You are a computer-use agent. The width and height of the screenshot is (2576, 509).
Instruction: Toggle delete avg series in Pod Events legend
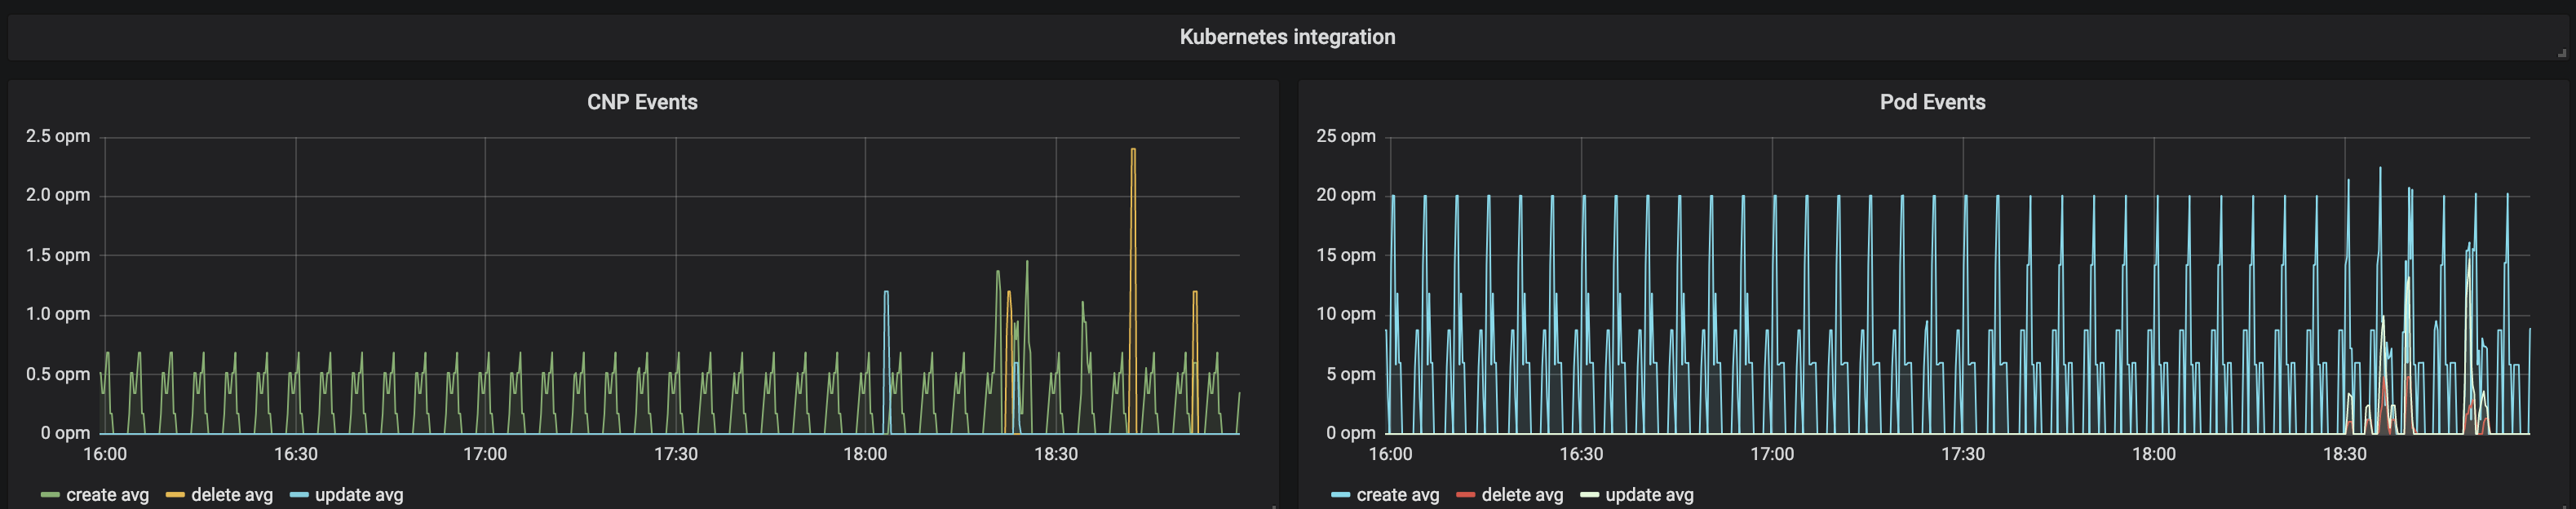(1522, 495)
